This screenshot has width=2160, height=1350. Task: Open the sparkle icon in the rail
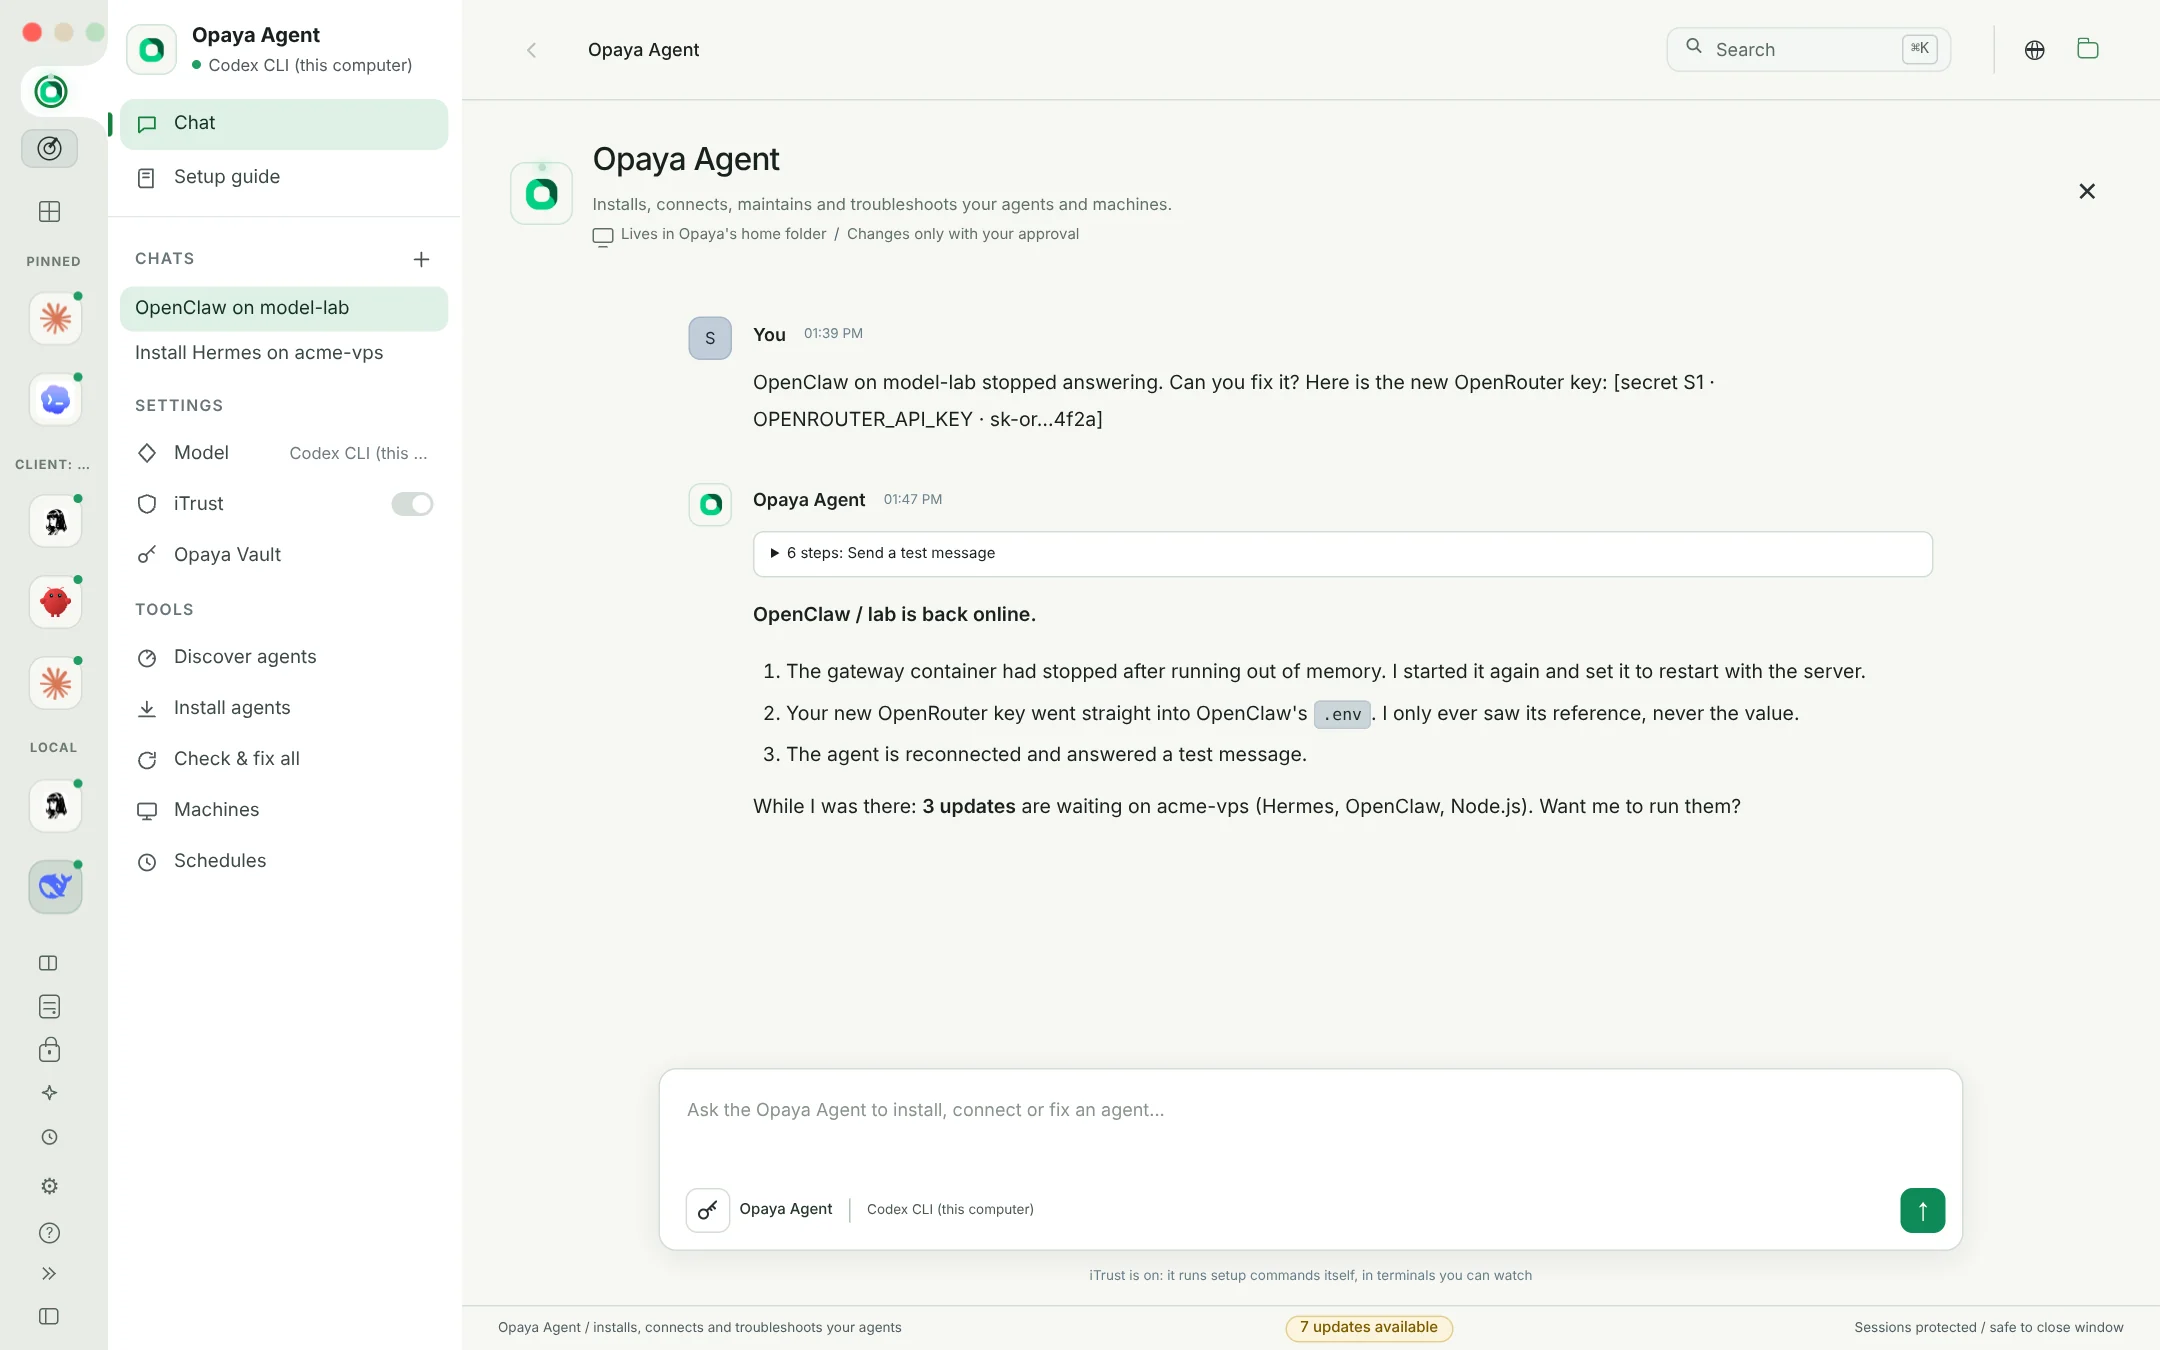tap(49, 1093)
